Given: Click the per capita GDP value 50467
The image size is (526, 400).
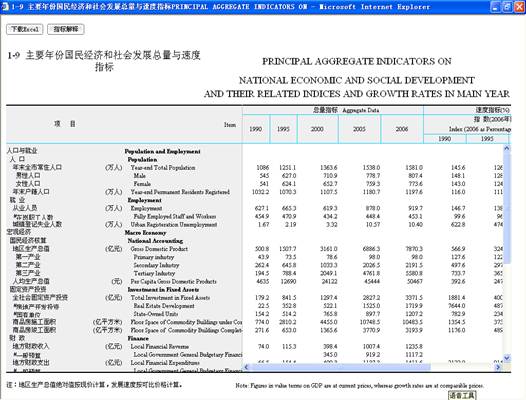Looking at the screenshot, I should coord(415,282).
